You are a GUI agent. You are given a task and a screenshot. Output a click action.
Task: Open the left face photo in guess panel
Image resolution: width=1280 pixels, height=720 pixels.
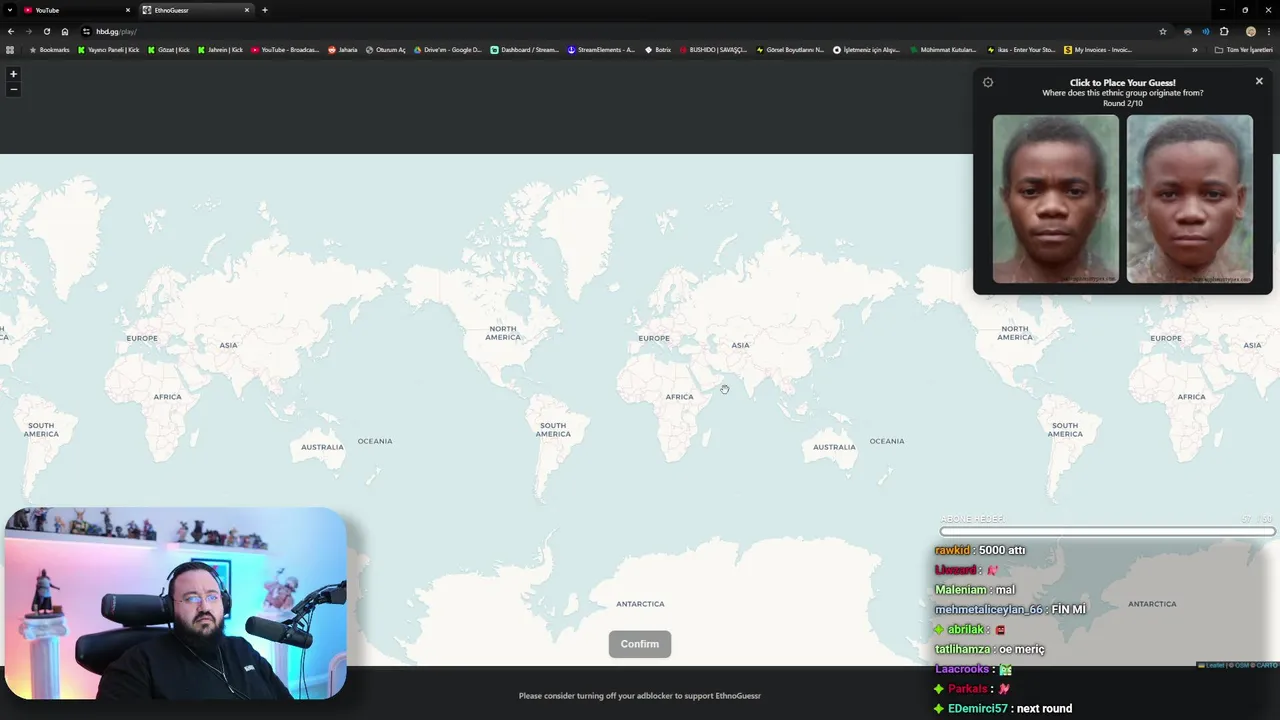click(1056, 199)
